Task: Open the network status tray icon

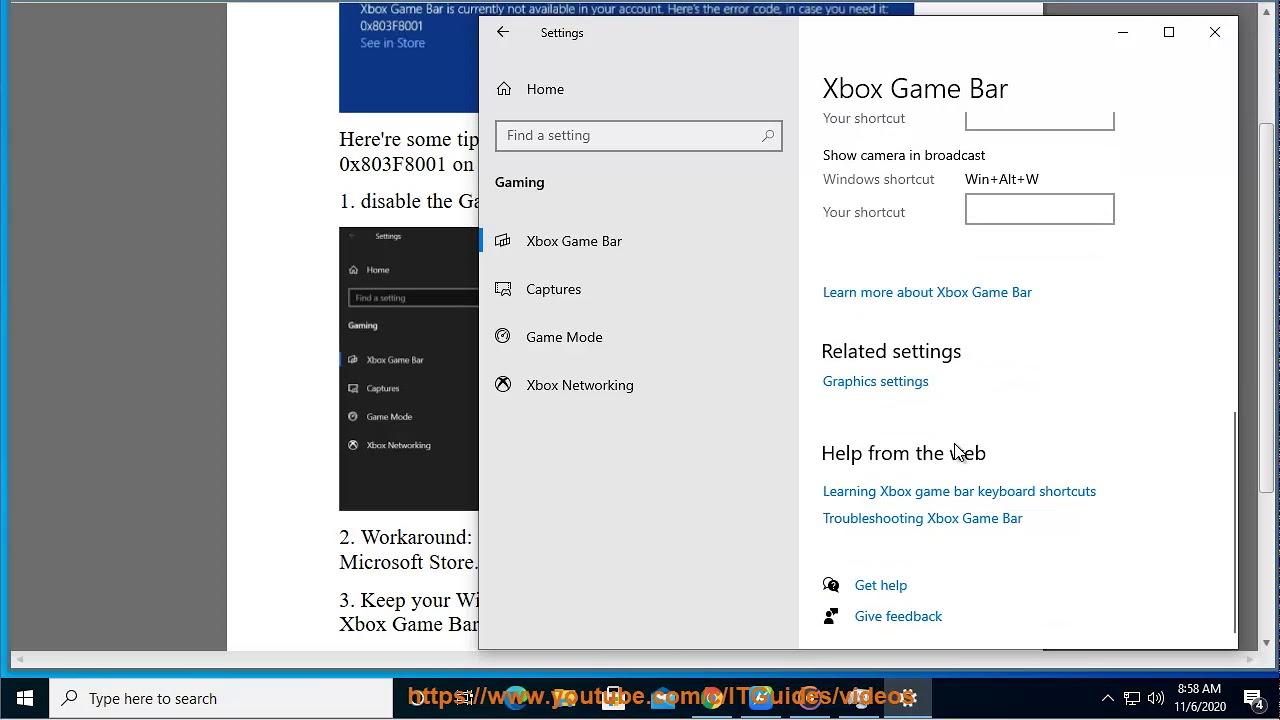Action: (x=1132, y=698)
